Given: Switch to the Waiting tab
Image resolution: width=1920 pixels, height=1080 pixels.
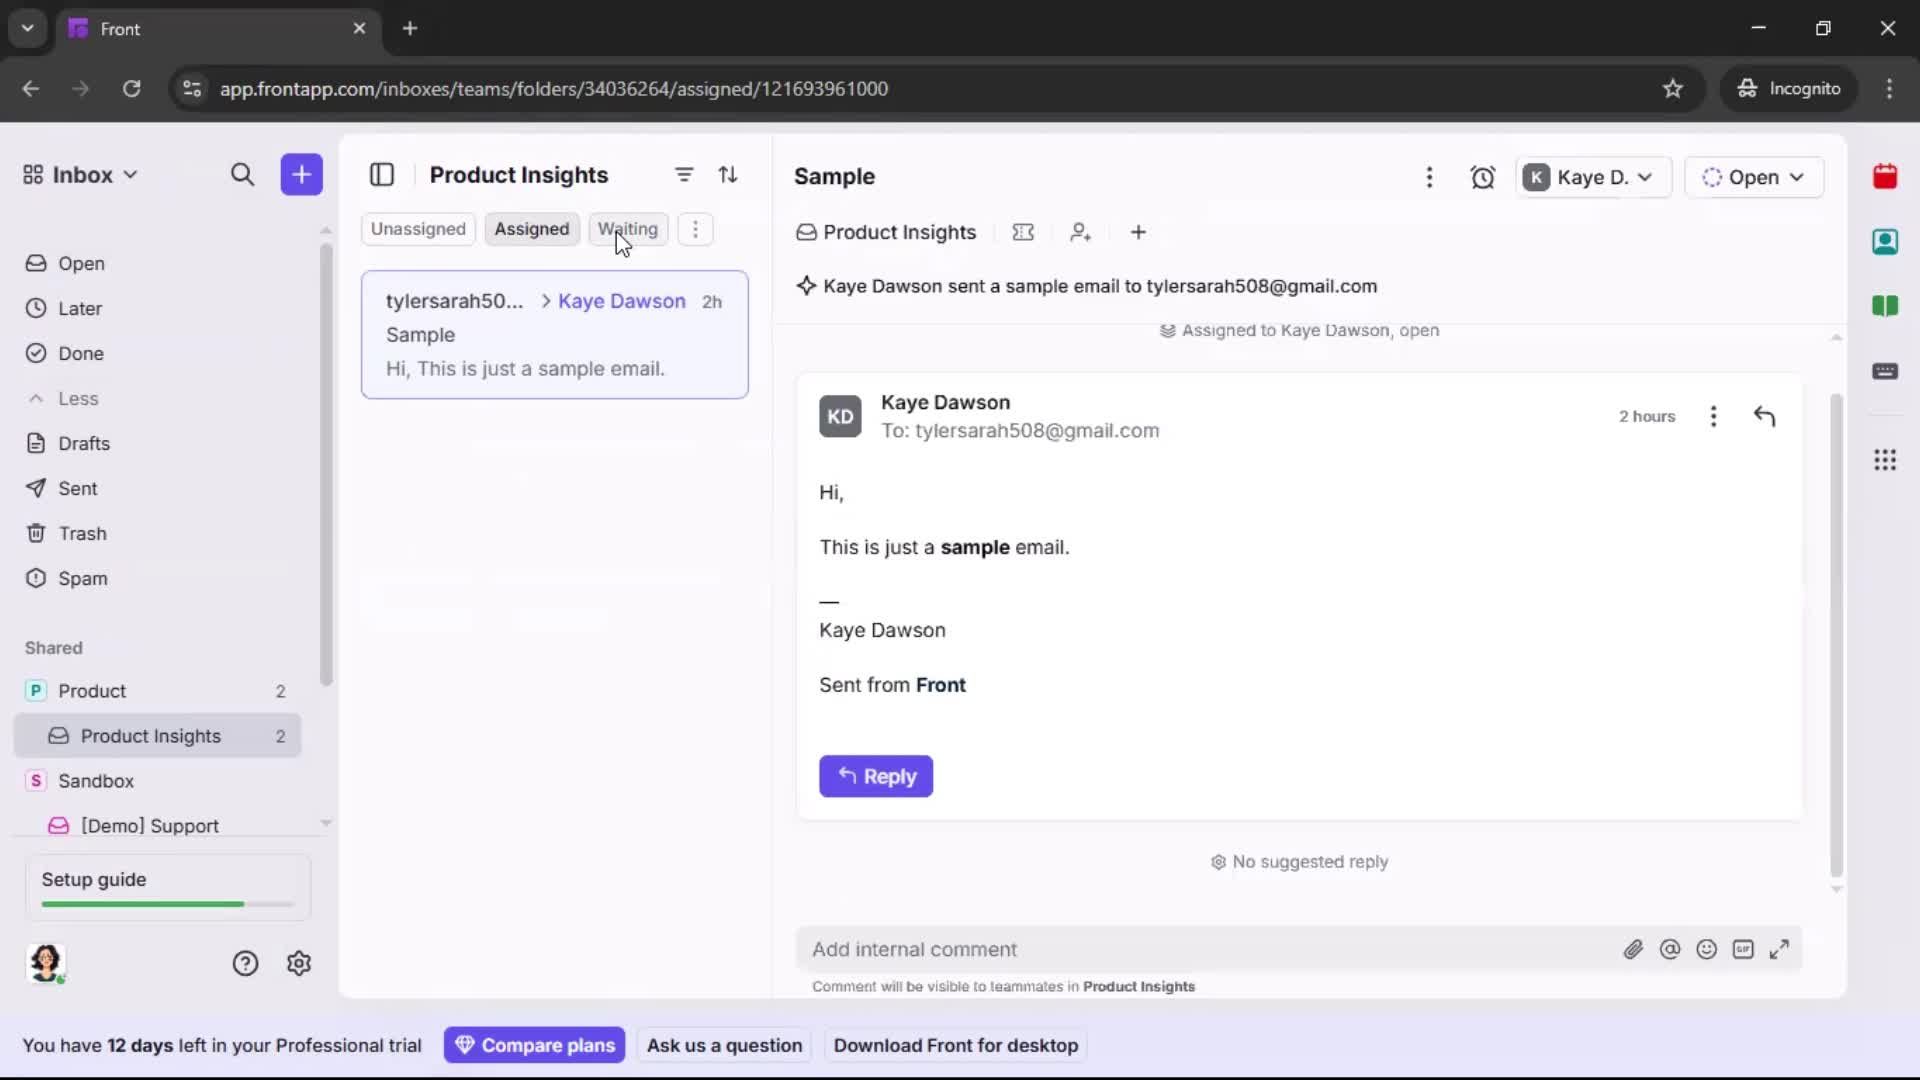Looking at the screenshot, I should point(627,229).
